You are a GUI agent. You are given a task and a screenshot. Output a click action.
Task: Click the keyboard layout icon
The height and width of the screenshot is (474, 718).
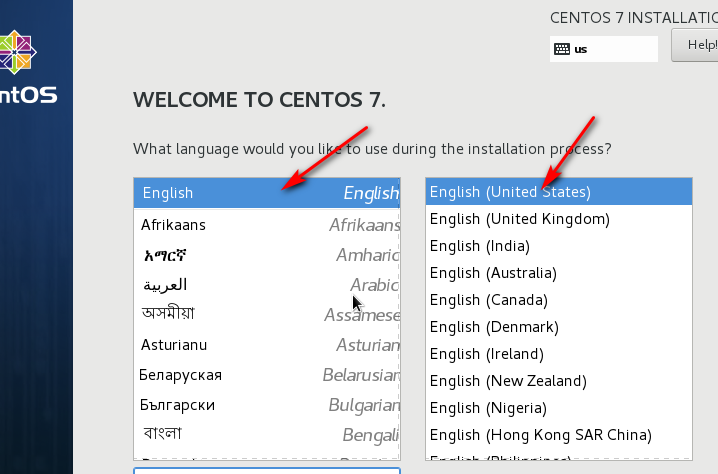562,49
